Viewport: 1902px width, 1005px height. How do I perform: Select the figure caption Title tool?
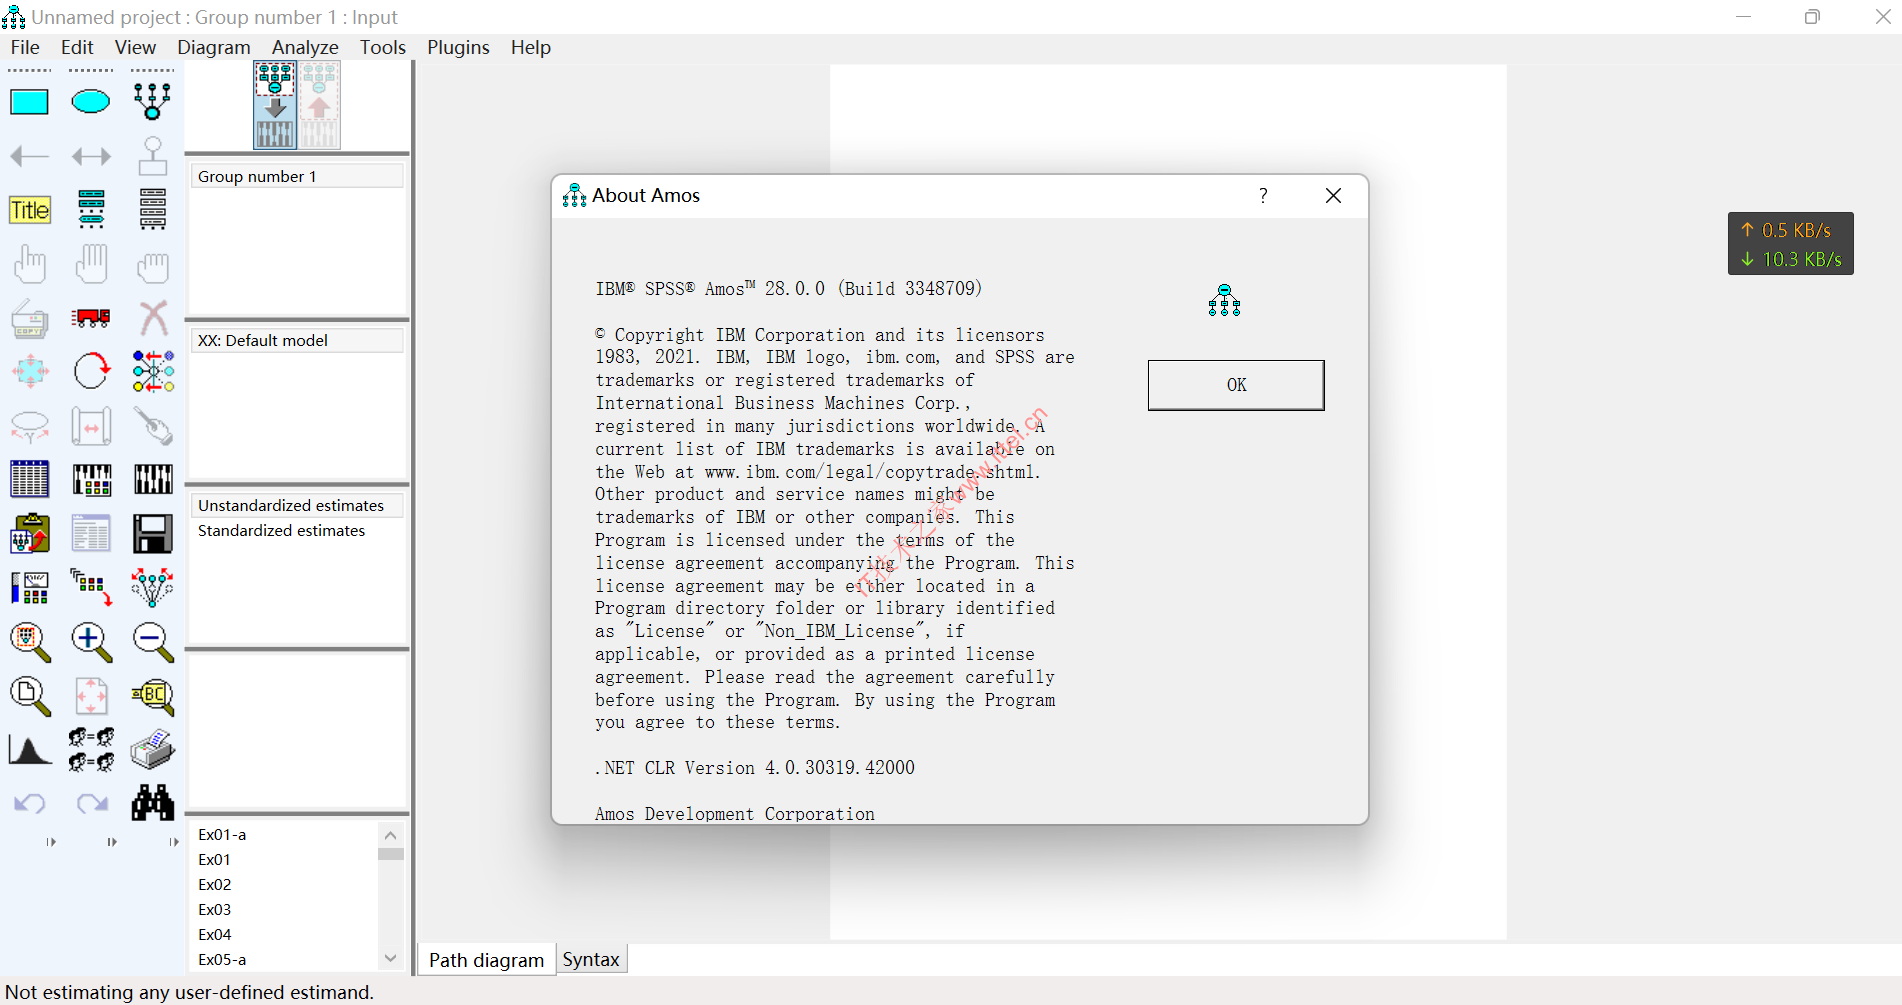click(29, 210)
